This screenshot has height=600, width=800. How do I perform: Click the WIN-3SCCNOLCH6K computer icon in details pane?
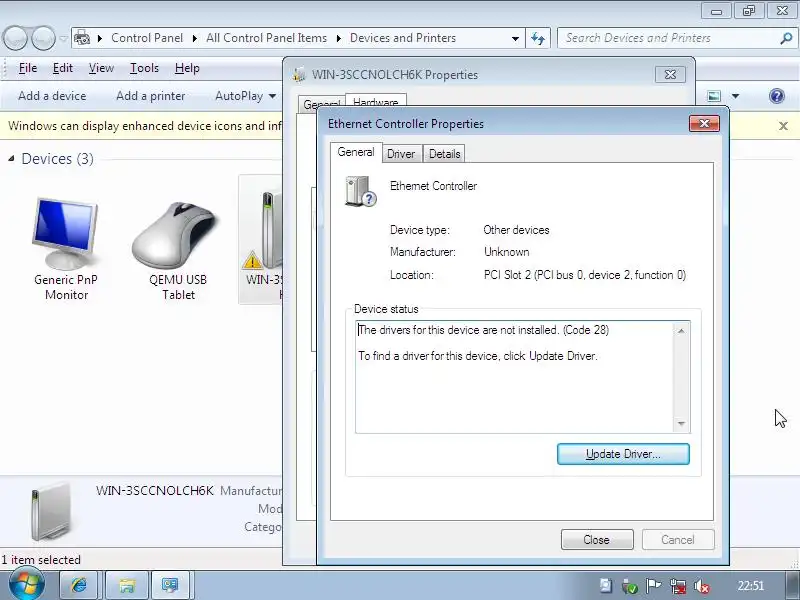click(50, 511)
